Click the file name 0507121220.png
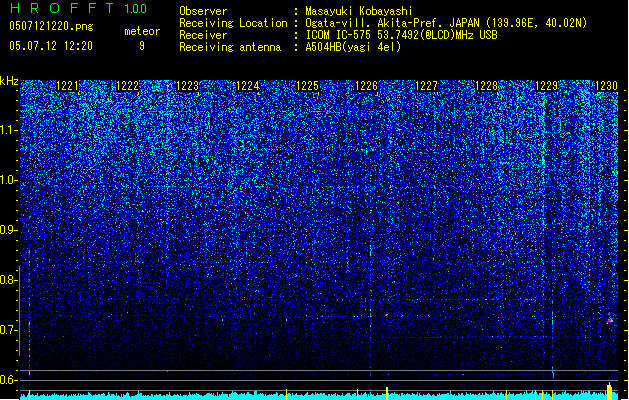The image size is (629, 400). tap(51, 26)
